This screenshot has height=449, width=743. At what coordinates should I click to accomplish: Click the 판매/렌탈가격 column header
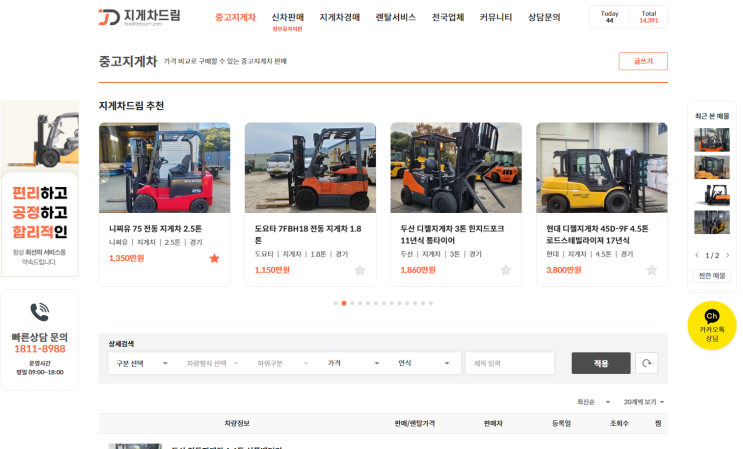pyautogui.click(x=415, y=423)
